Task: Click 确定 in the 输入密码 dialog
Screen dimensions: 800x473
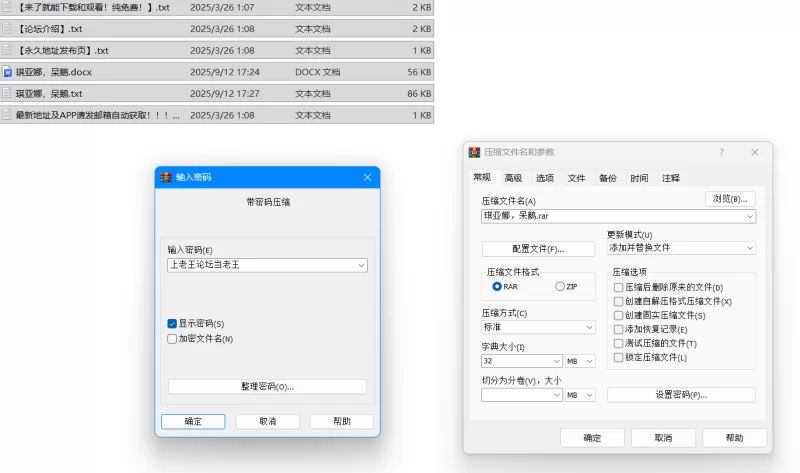Action: click(193, 421)
